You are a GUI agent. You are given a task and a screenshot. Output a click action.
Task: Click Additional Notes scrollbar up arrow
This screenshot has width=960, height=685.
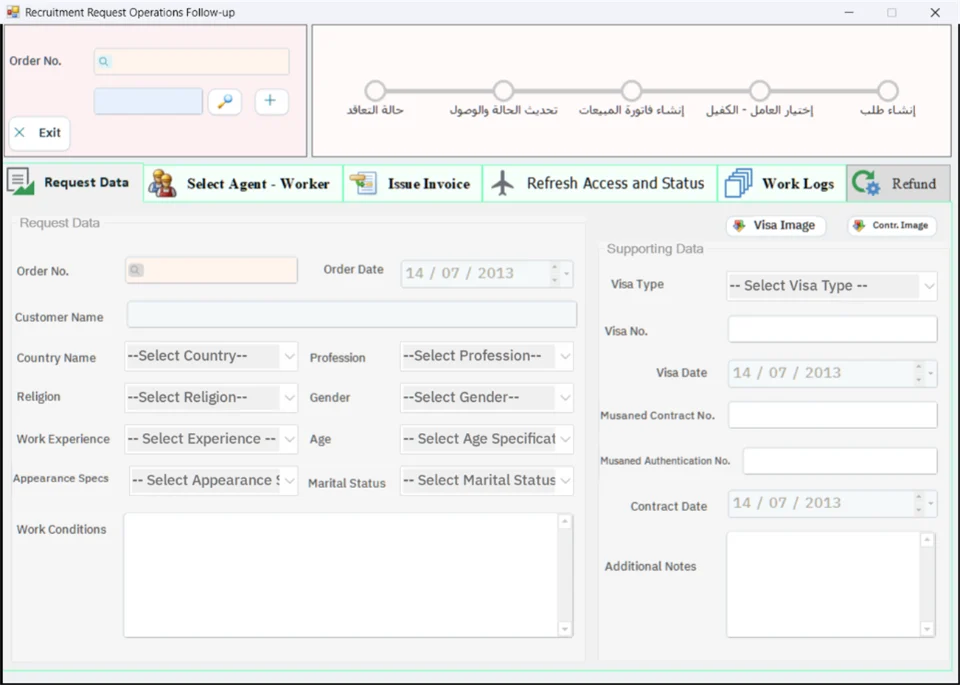click(x=927, y=540)
